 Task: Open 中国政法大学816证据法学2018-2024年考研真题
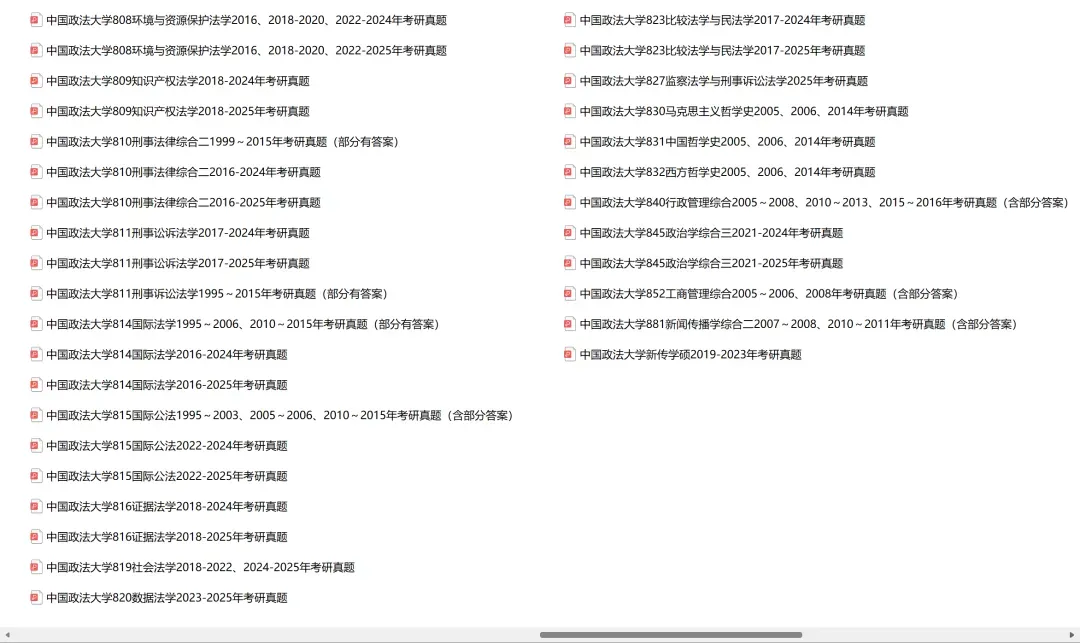(165, 506)
